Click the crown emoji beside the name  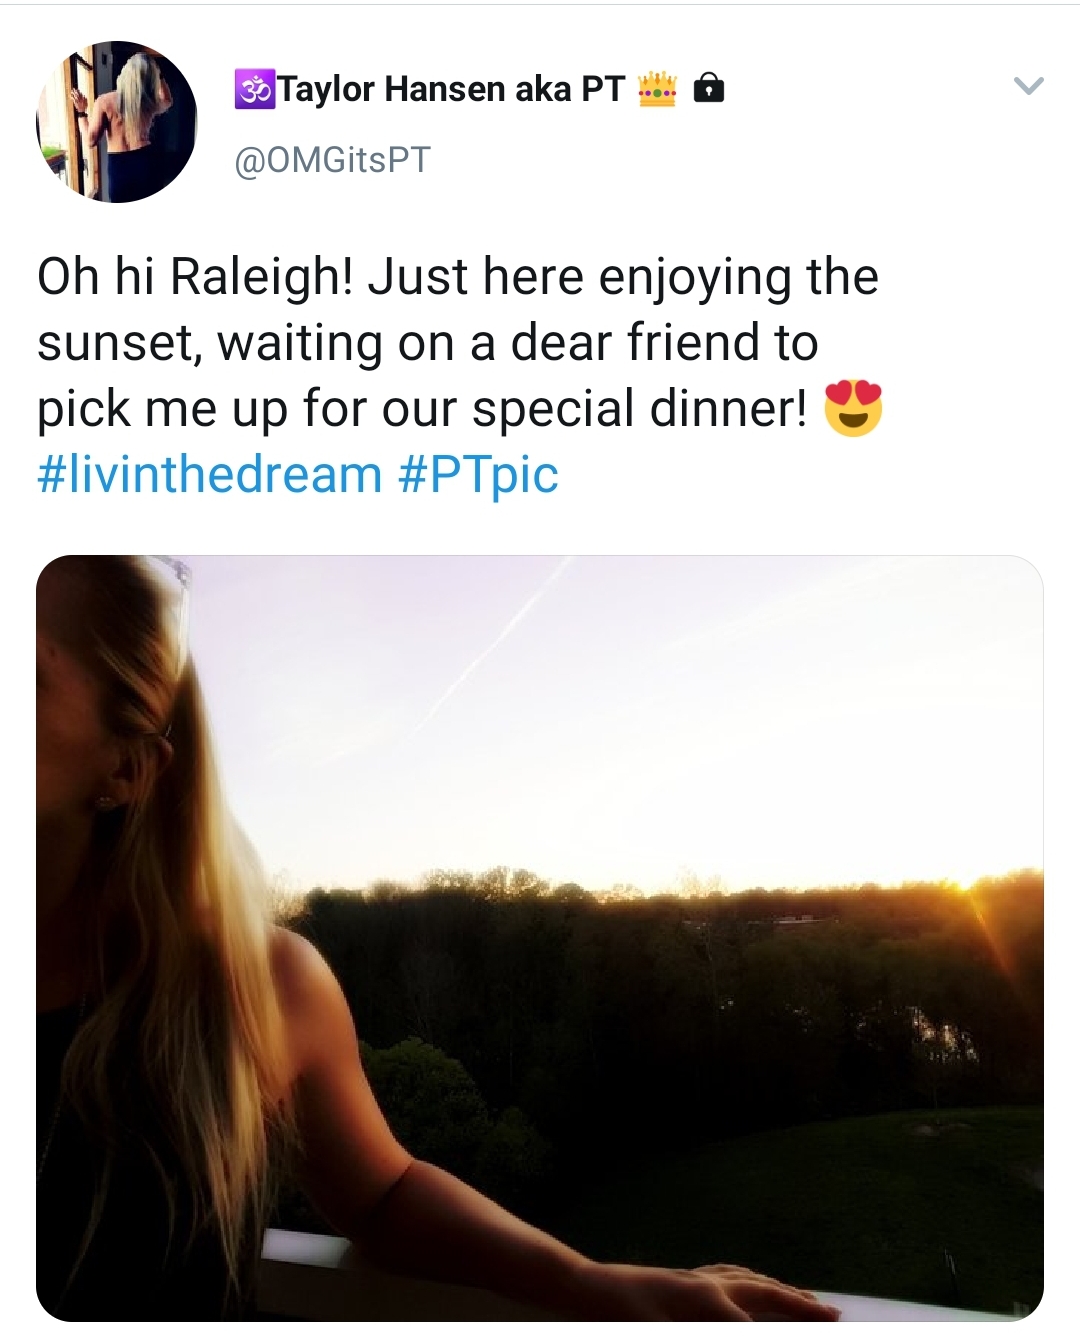click(x=657, y=90)
